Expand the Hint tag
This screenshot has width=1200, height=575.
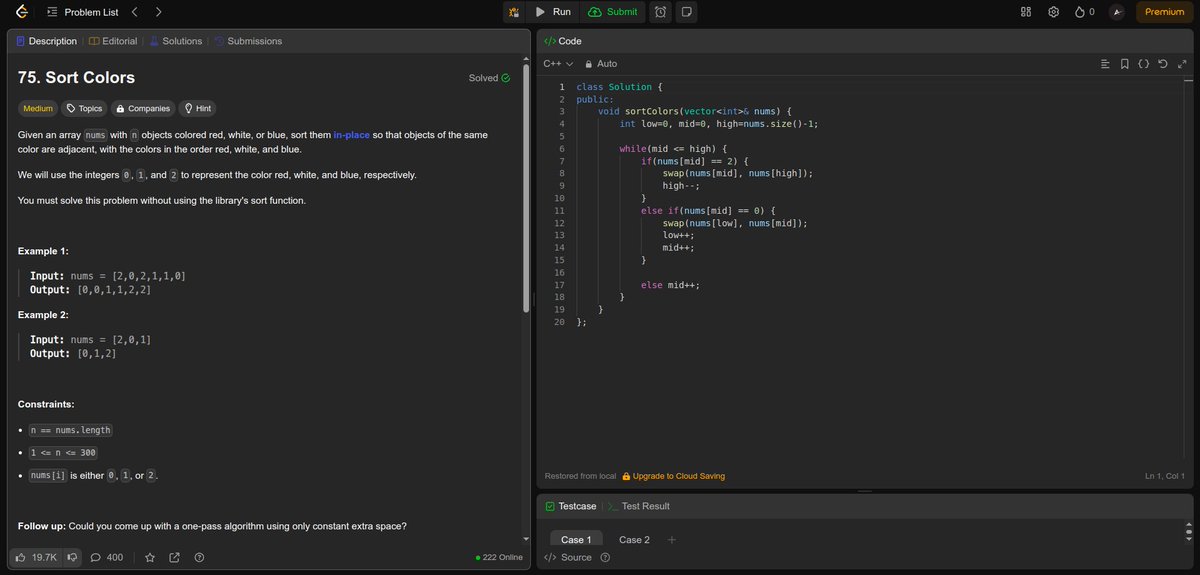coord(197,108)
